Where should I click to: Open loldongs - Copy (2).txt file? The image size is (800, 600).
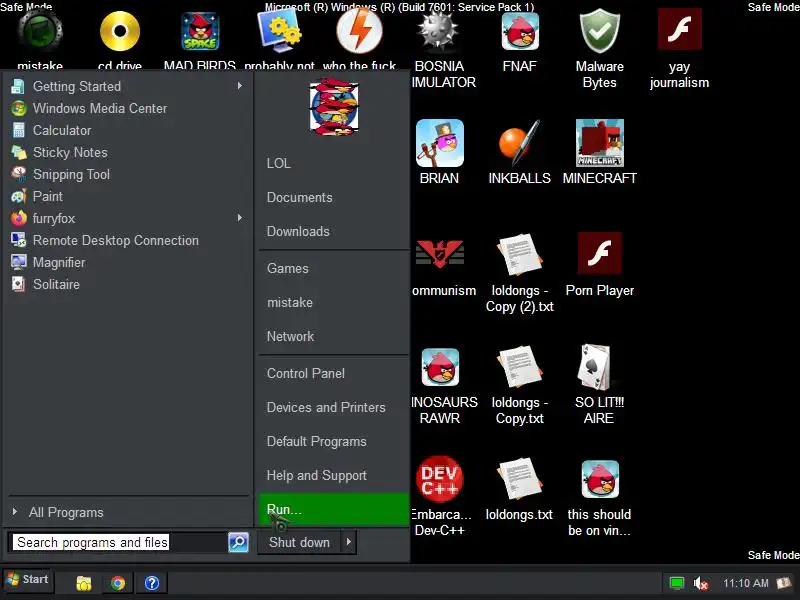click(x=519, y=254)
